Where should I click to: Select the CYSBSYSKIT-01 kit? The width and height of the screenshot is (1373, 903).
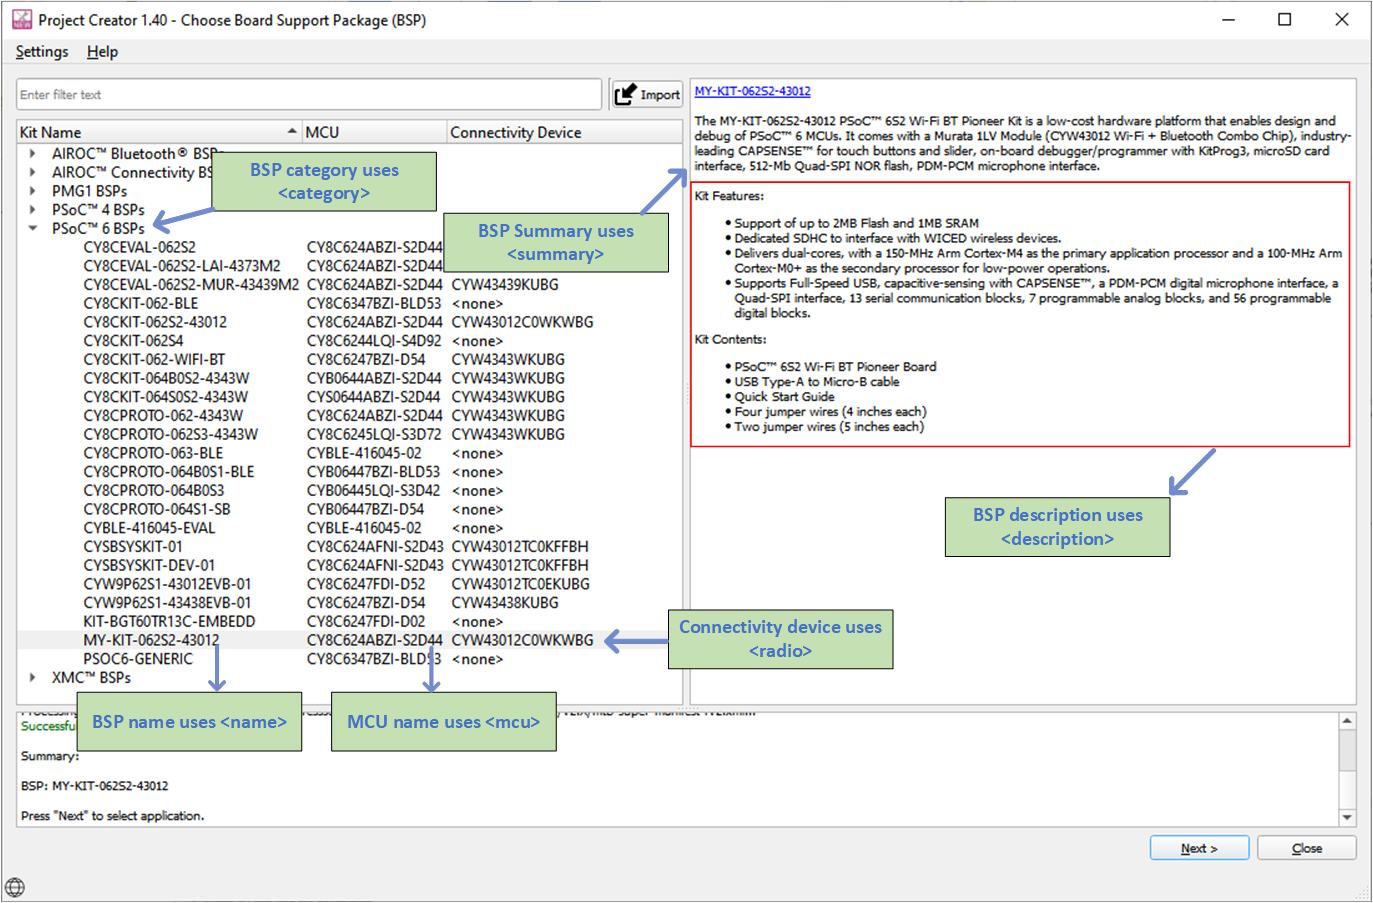133,547
